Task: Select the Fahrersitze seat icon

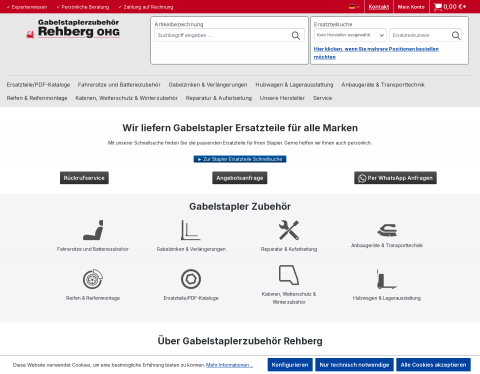Action: [93, 230]
